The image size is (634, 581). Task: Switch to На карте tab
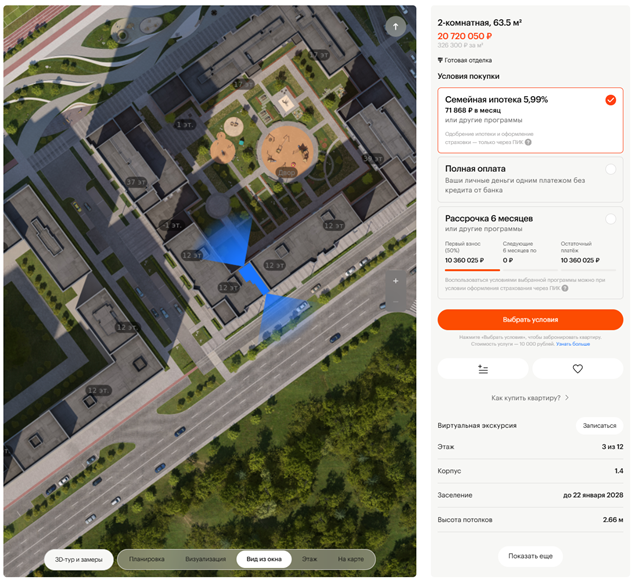click(351, 559)
